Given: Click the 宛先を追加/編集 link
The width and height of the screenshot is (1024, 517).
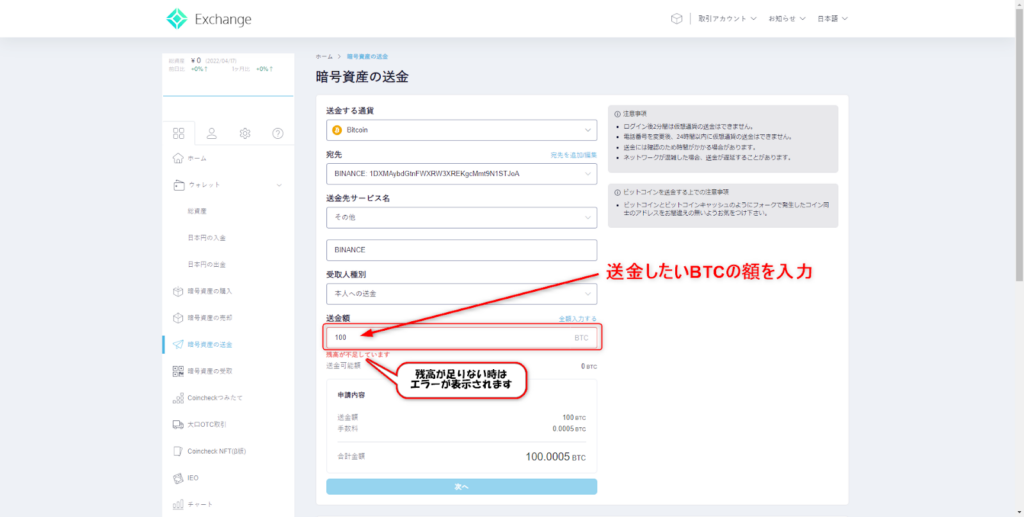Looking at the screenshot, I should (573, 155).
